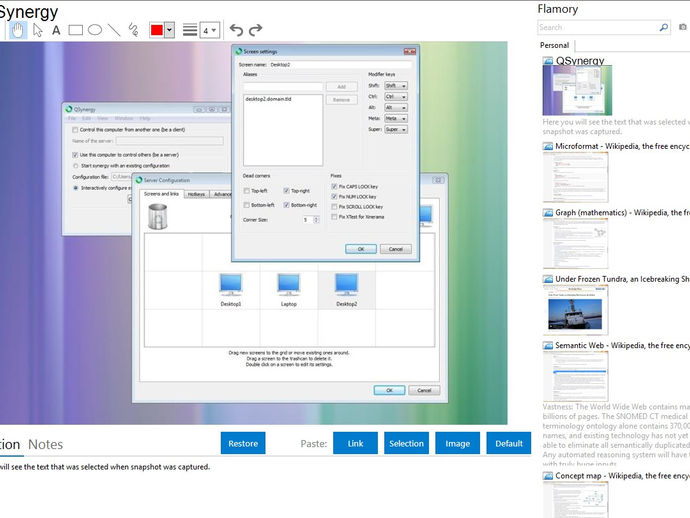
Task: Paste as Link button
Action: click(355, 443)
